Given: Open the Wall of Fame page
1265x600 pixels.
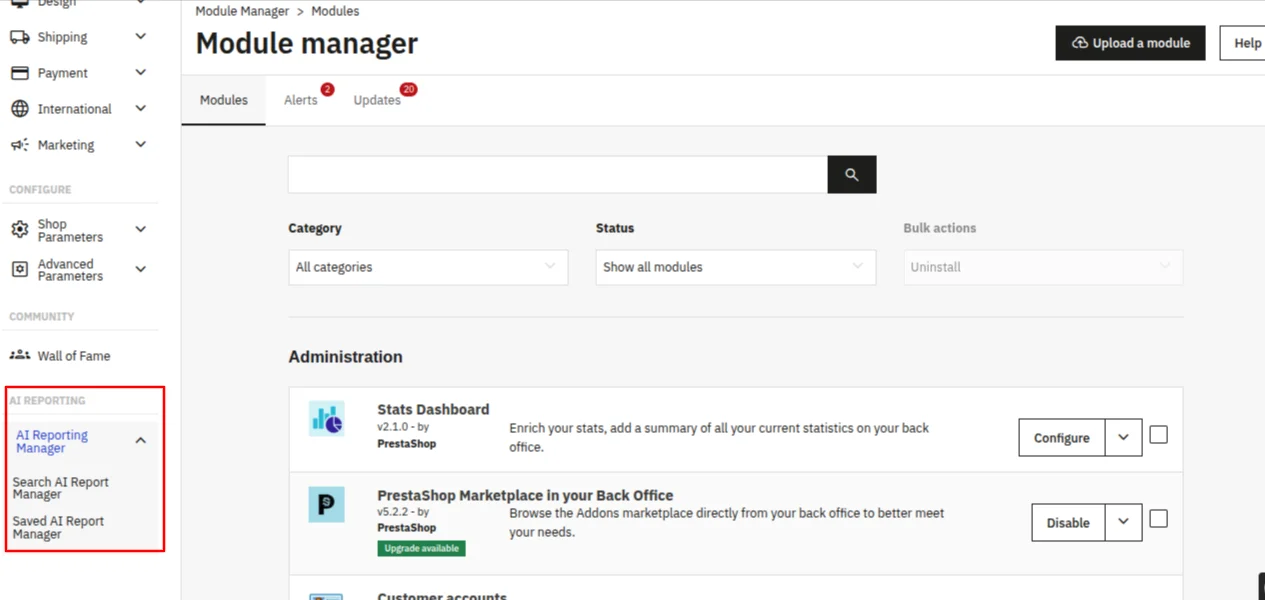Looking at the screenshot, I should pos(74,356).
